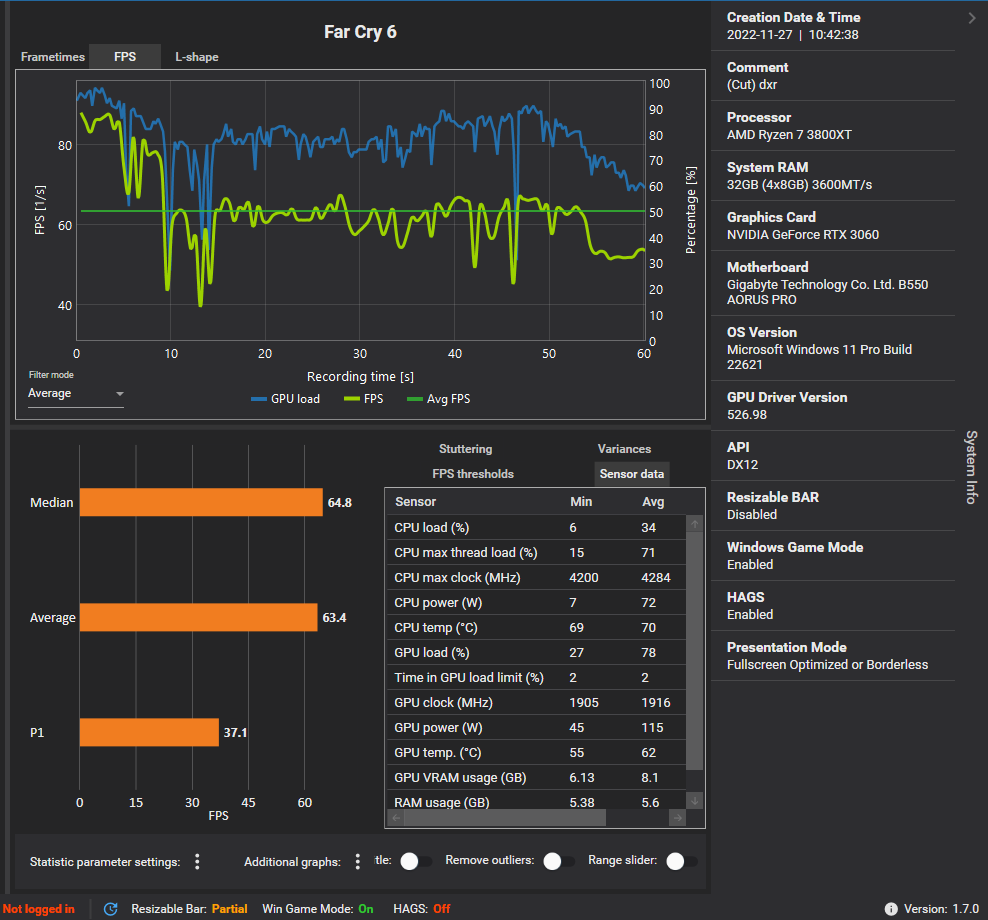The width and height of the screenshot is (988, 920).
Task: Click the Avg column header
Action: pyautogui.click(x=653, y=502)
